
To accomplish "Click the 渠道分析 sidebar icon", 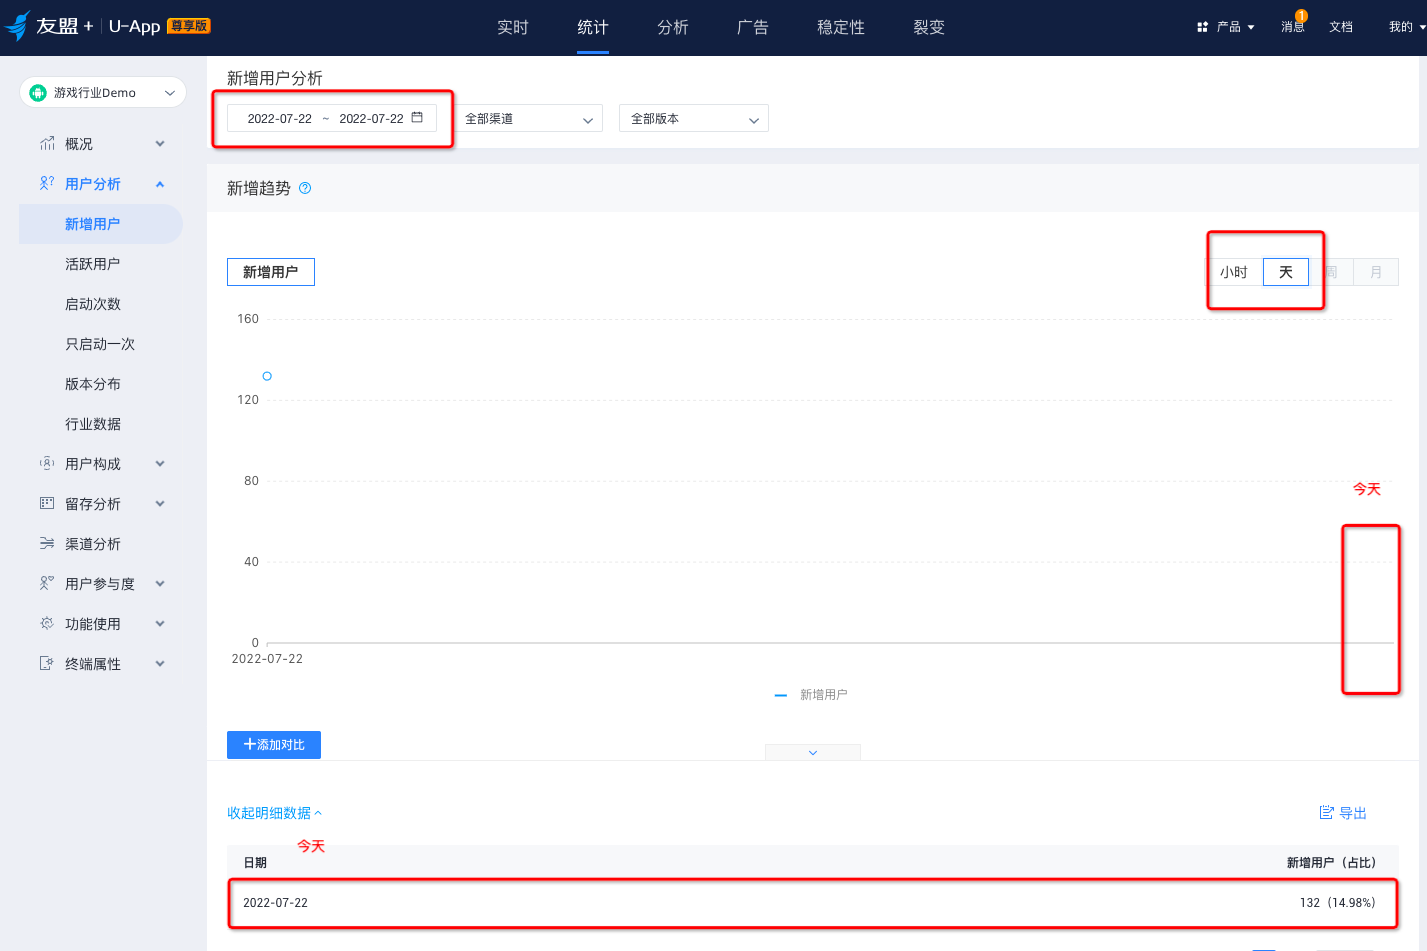I will 47,544.
